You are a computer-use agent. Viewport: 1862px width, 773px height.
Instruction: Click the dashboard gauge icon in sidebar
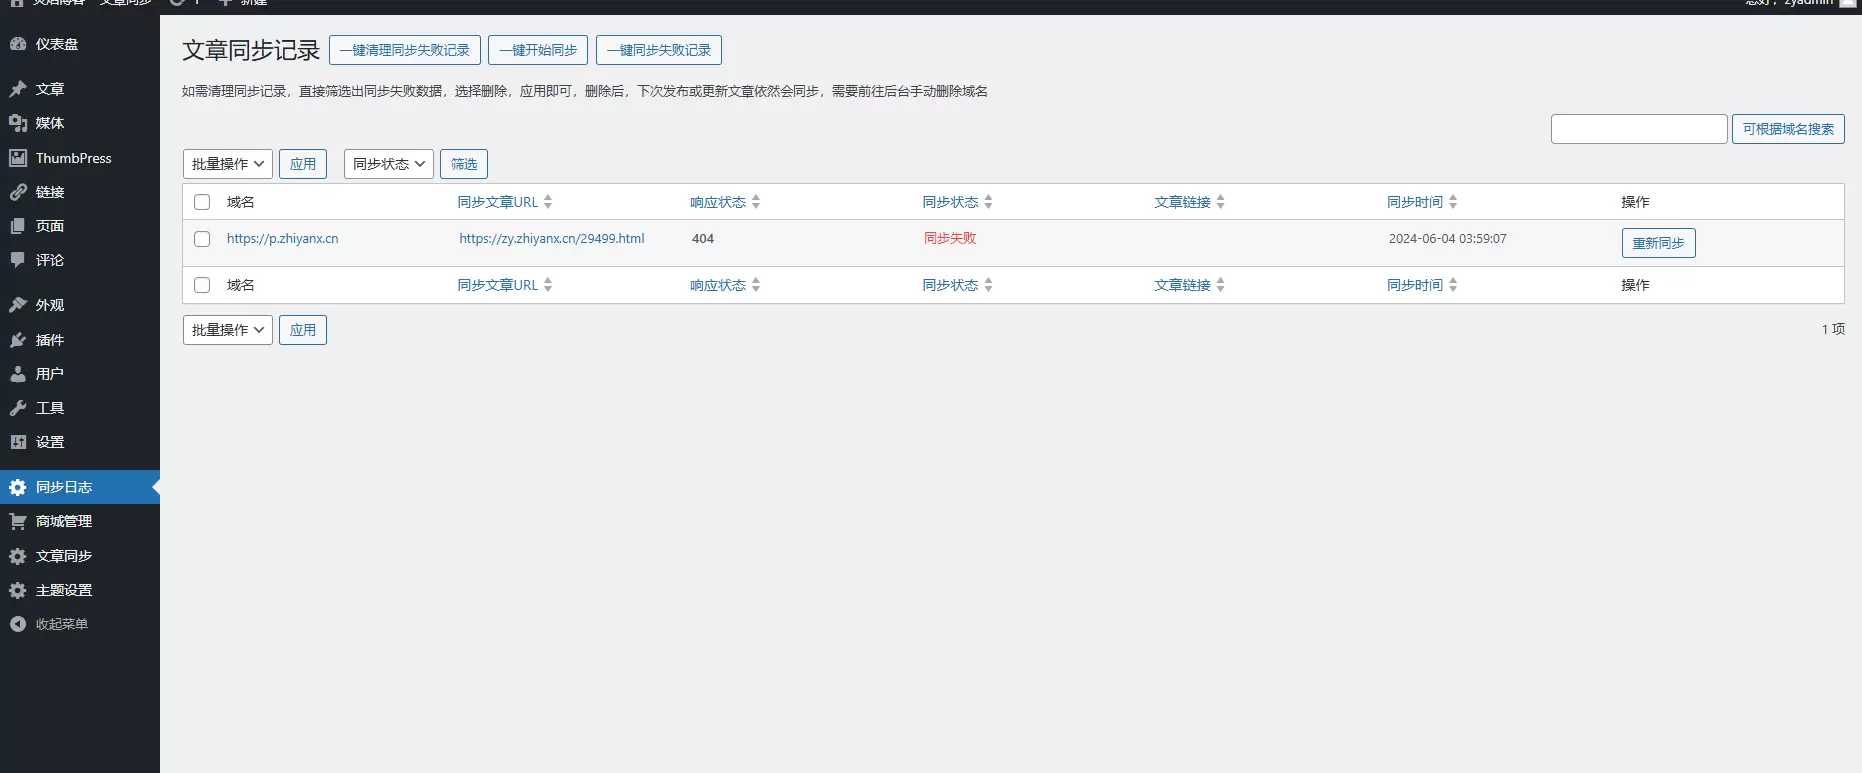(x=18, y=44)
